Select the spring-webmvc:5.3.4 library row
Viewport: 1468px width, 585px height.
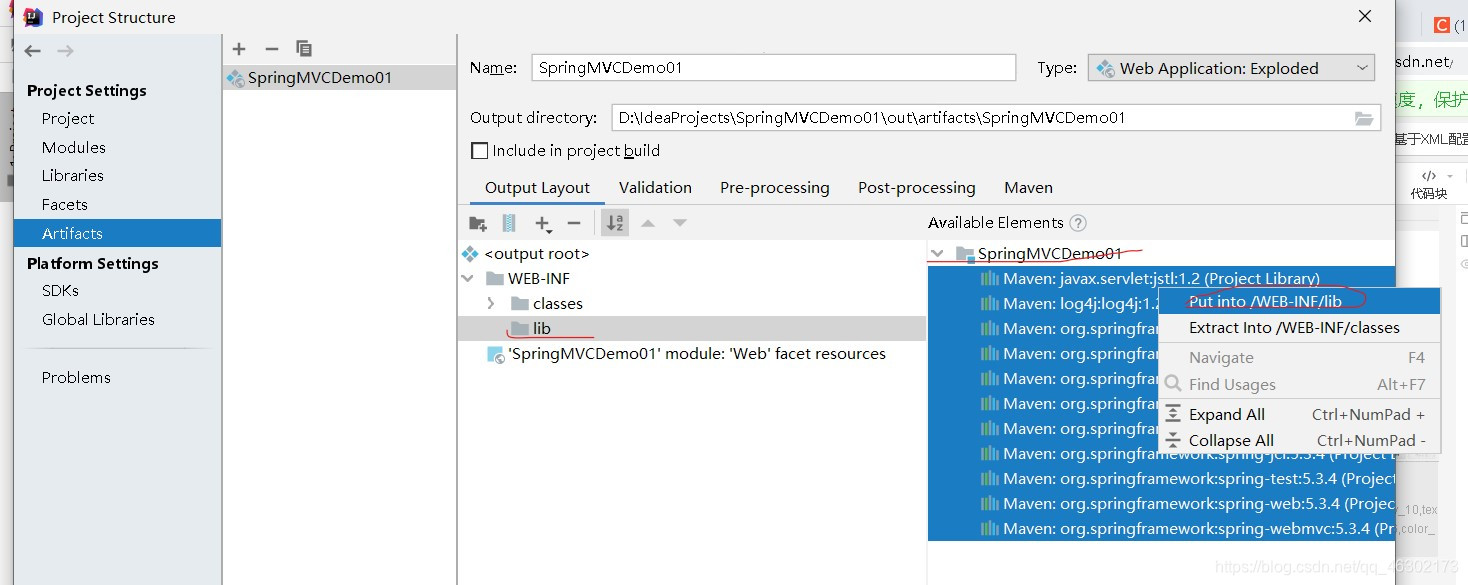pyautogui.click(x=1161, y=528)
